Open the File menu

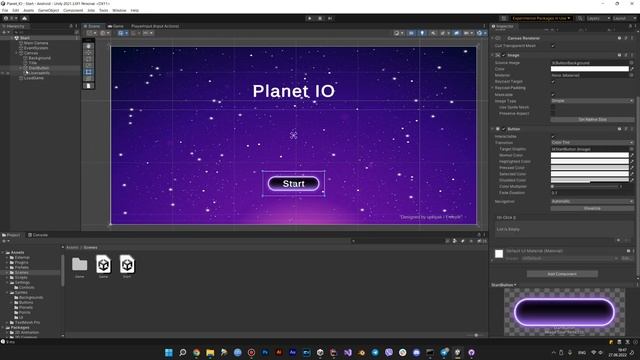click(x=5, y=10)
